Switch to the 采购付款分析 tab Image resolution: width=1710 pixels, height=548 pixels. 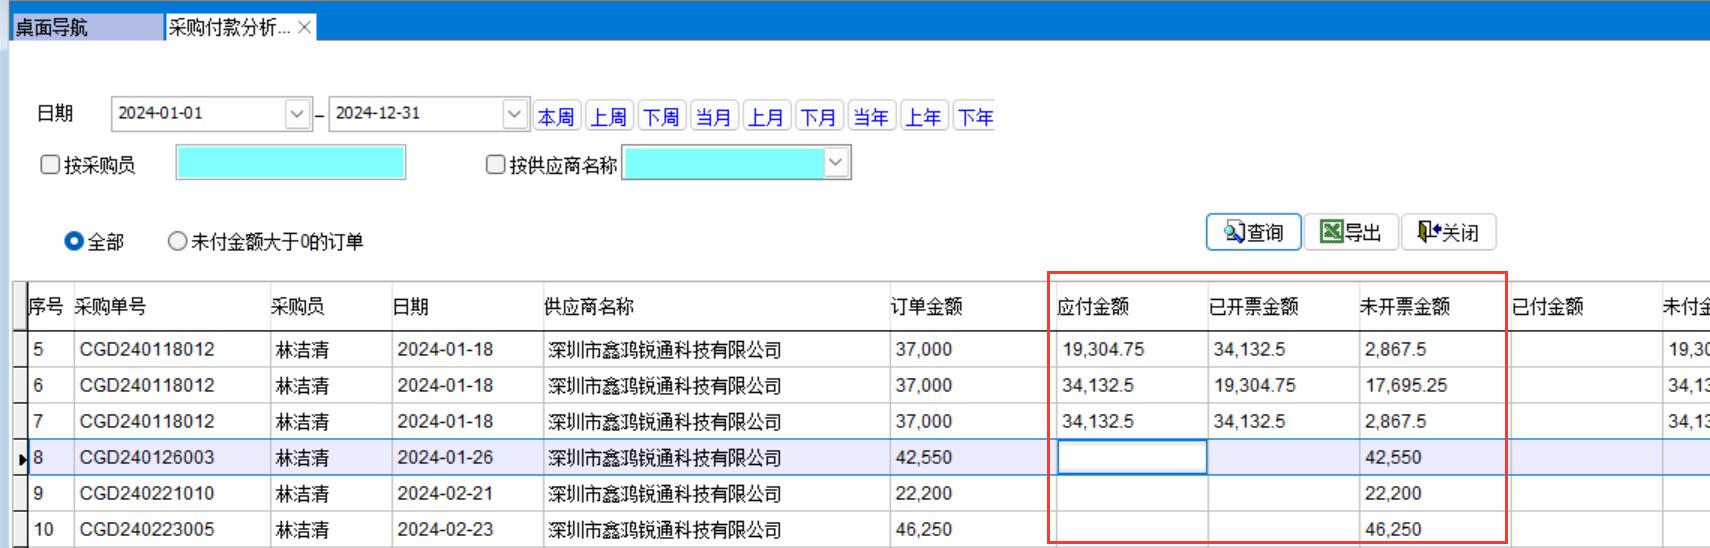click(229, 27)
